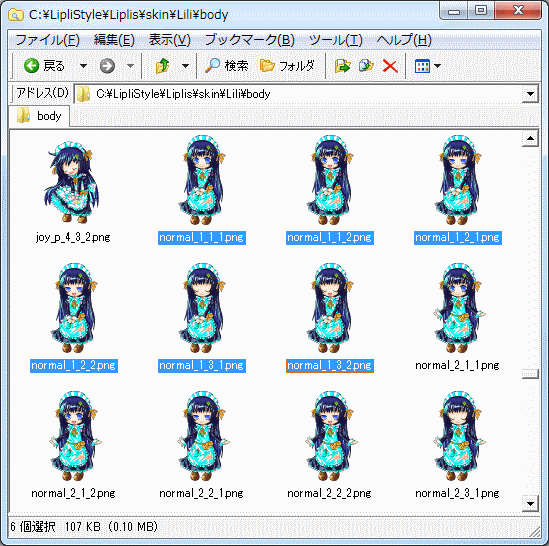Maximize the window
Image resolution: width=549 pixels, height=546 pixels.
click(481, 11)
